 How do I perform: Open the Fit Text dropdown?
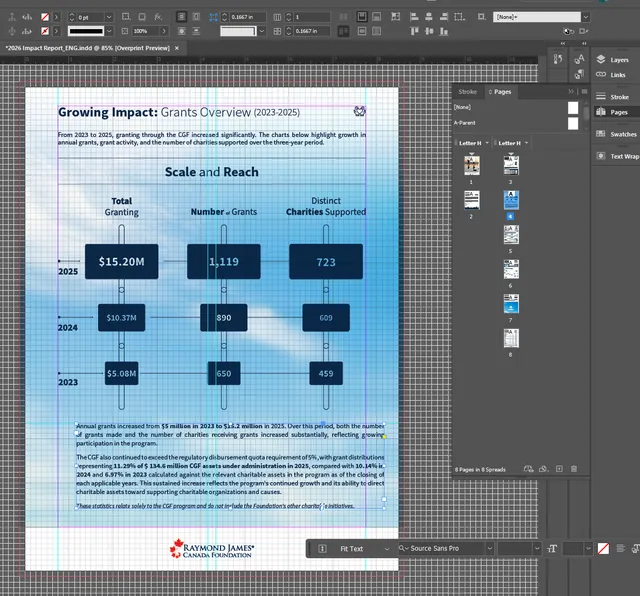click(387, 549)
